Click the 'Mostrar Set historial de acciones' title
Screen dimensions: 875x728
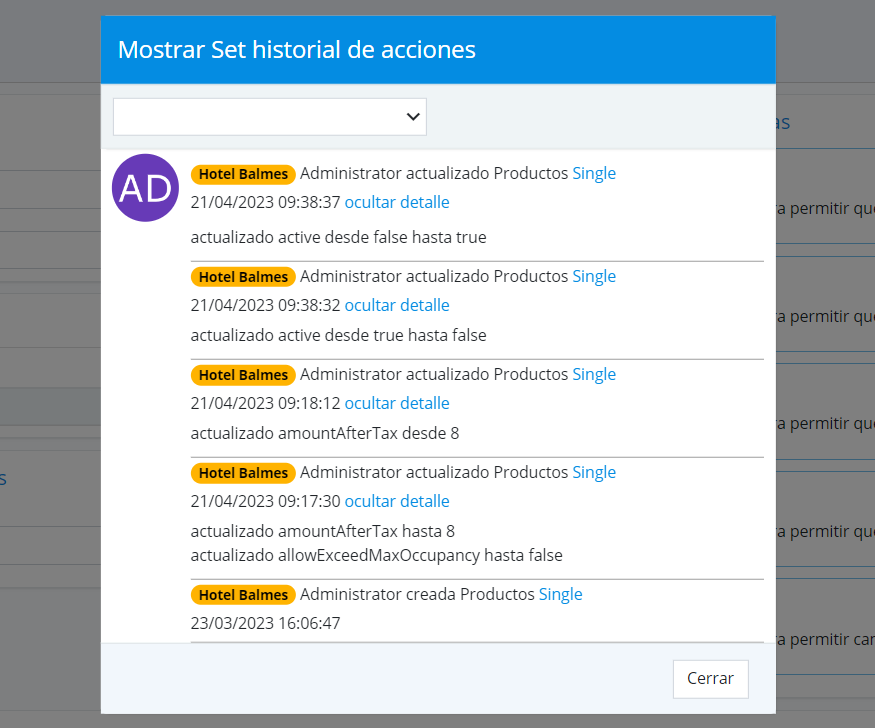click(x=297, y=49)
